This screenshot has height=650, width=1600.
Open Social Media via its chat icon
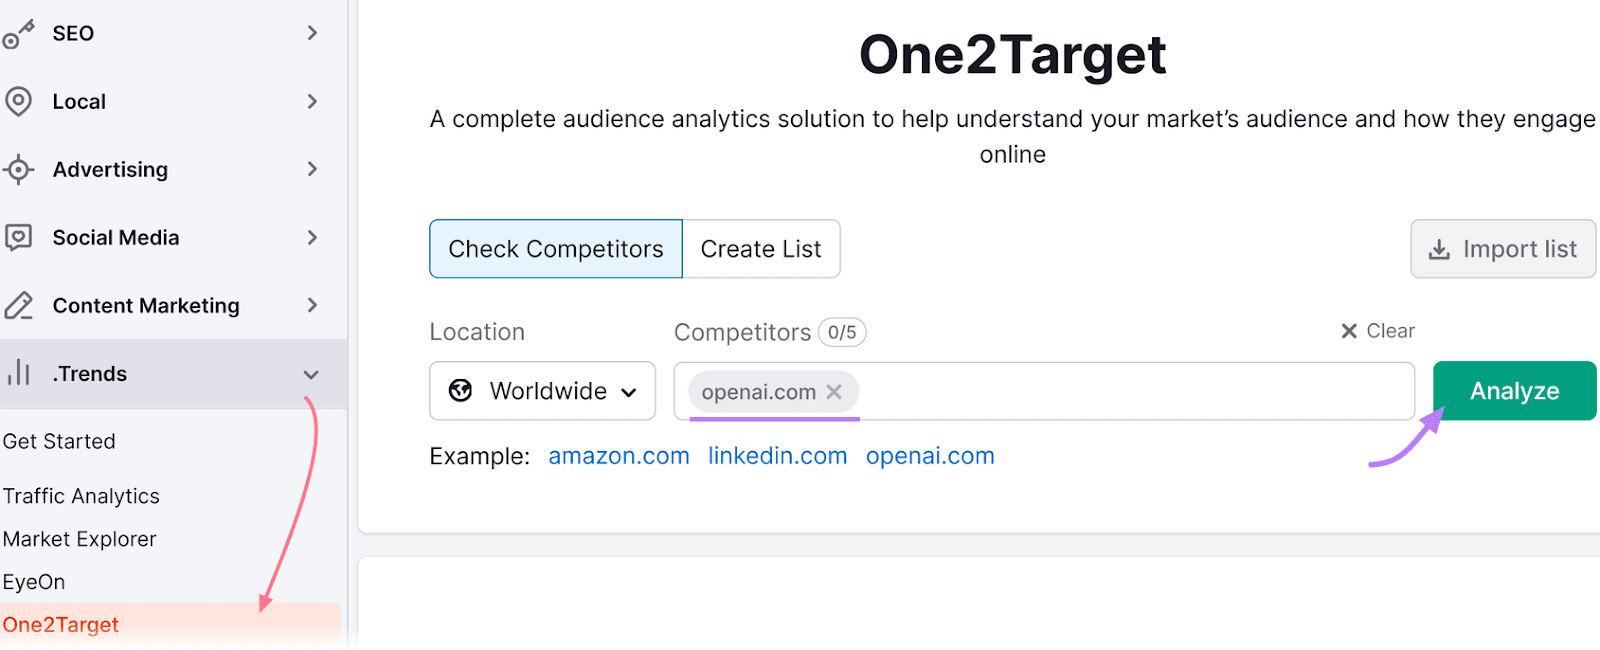click(18, 237)
